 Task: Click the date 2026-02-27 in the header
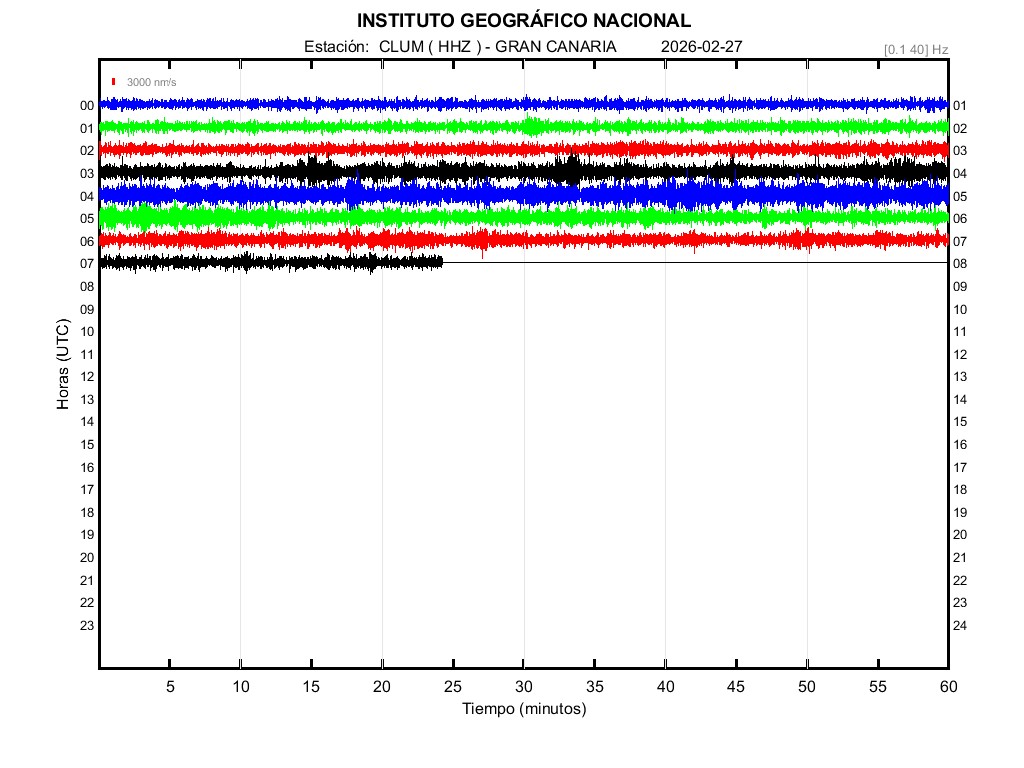[701, 47]
